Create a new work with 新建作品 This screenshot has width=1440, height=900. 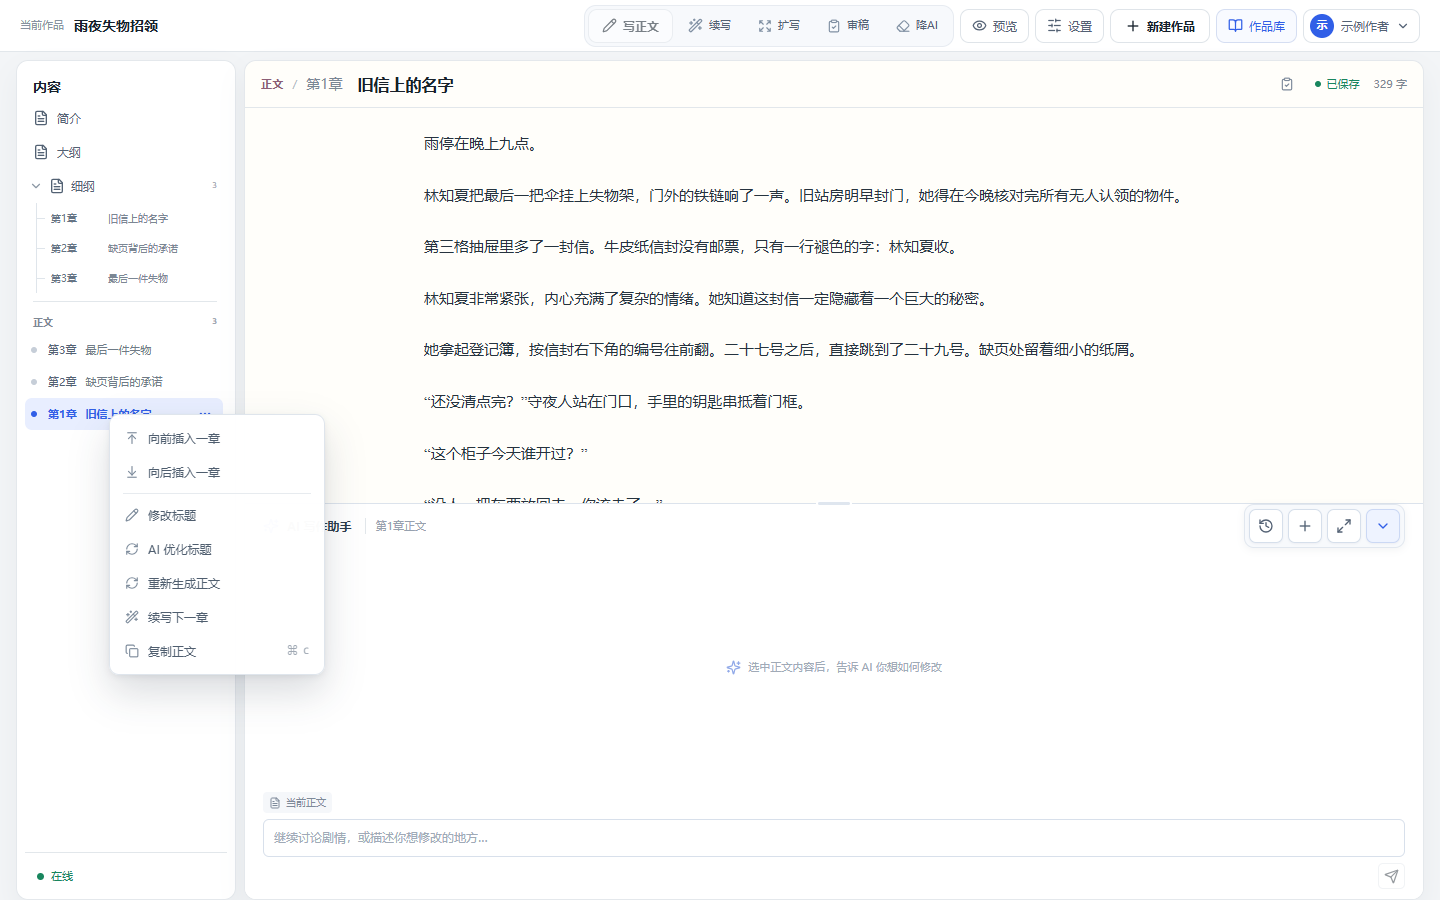pos(1160,26)
